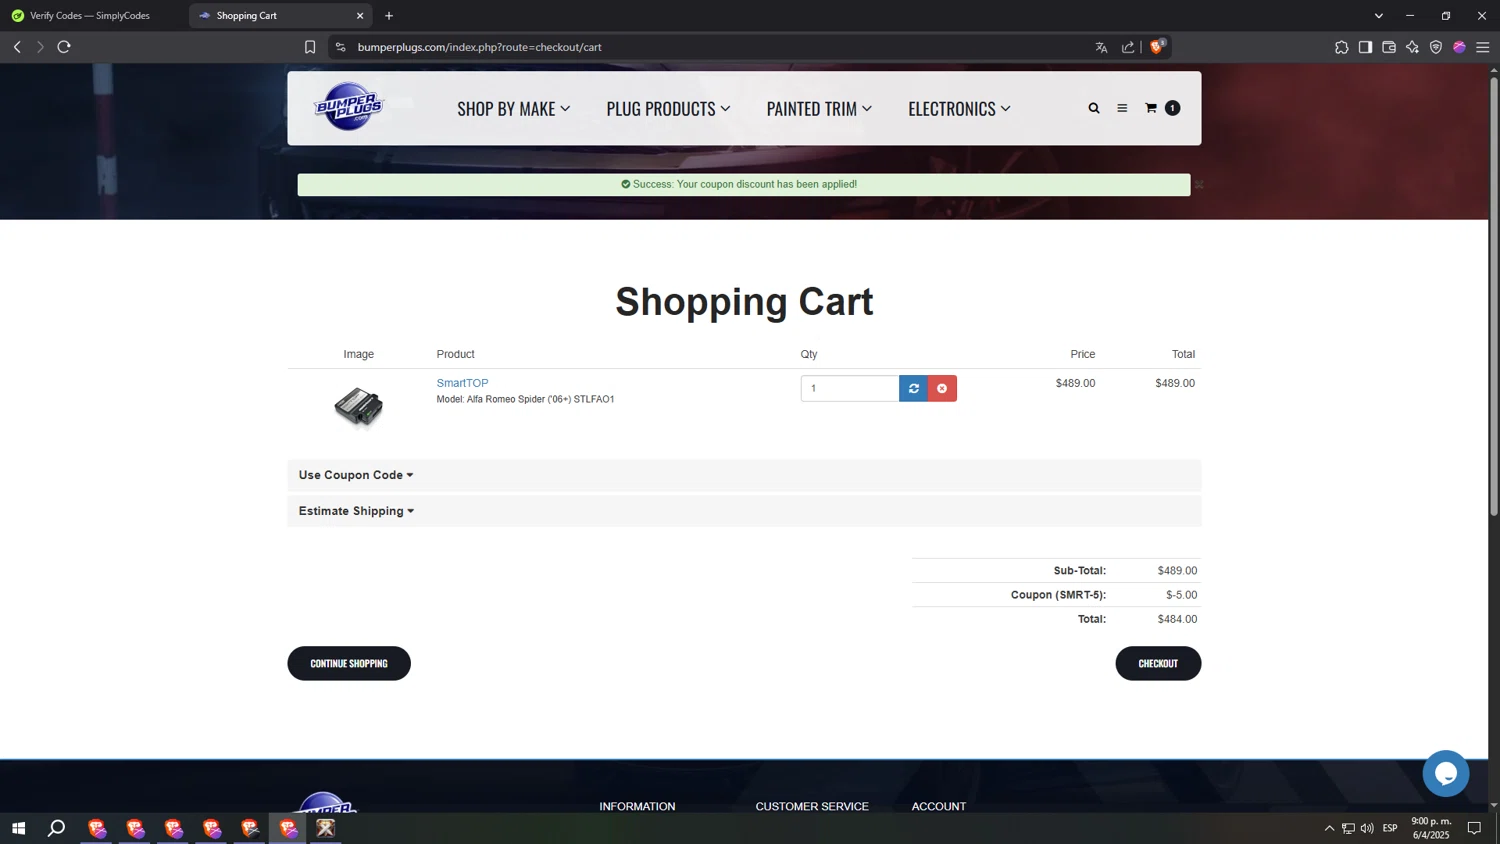The width and height of the screenshot is (1500, 844).
Task: Remove SmartTOP item with red X button
Action: click(x=942, y=388)
